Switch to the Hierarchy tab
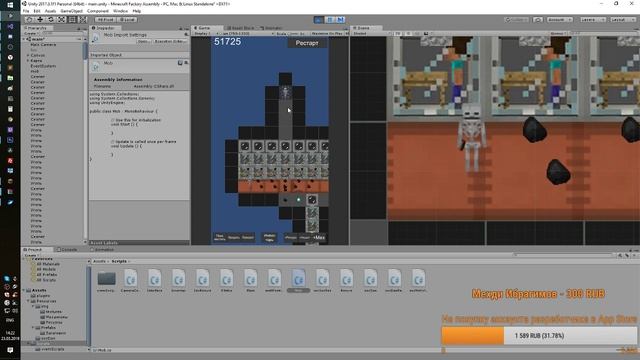Screen dimensions: 640x360 click(37, 28)
